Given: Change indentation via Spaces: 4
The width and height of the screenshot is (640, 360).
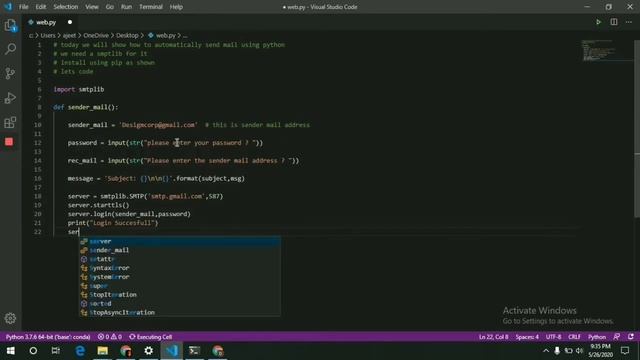Looking at the screenshot, I should tap(527, 337).
